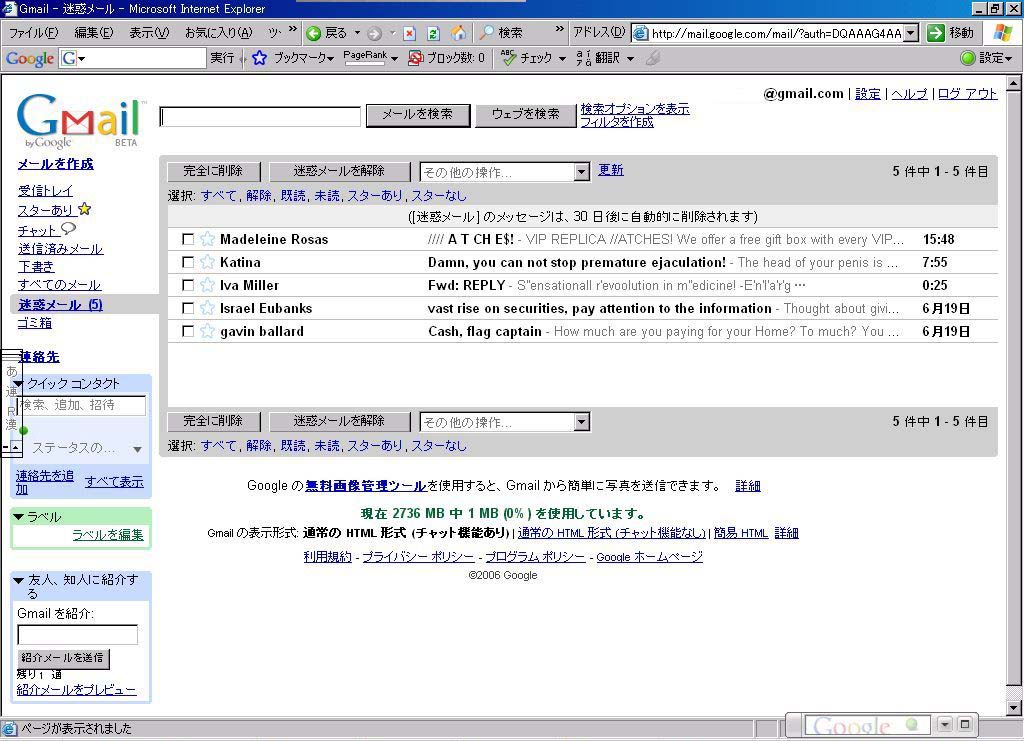
Task: Star the Iva Miller message
Action: coord(208,285)
